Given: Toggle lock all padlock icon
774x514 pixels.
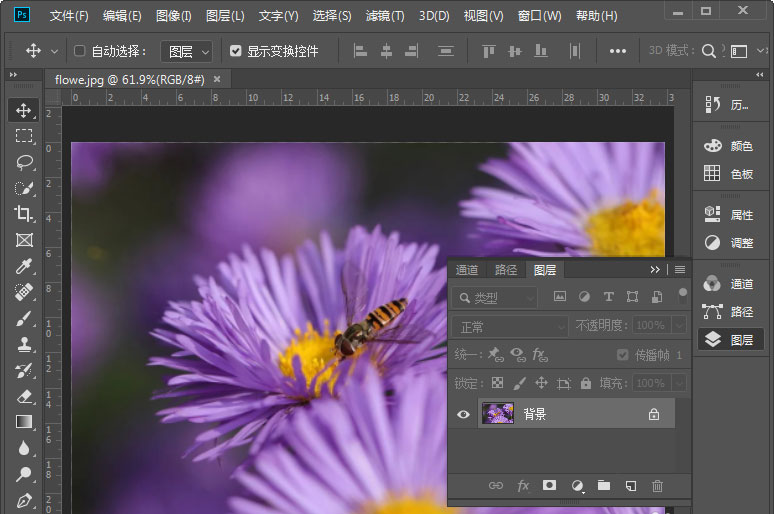Looking at the screenshot, I should point(585,383).
